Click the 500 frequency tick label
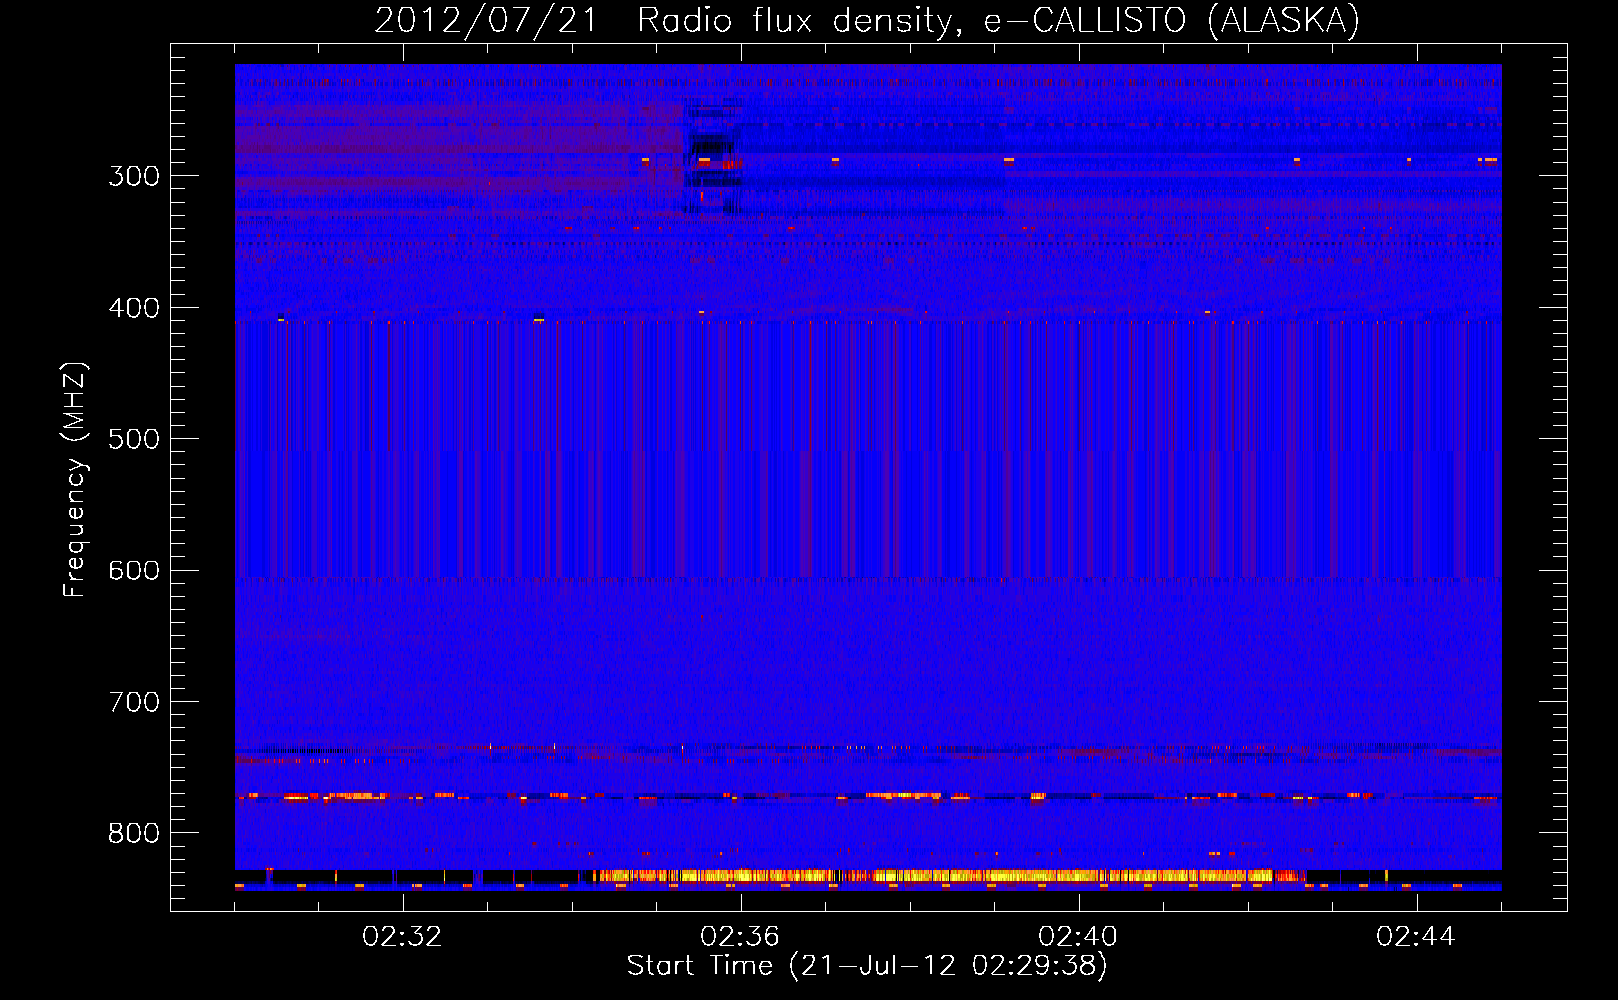Screen dimensions: 1618x1000 pyautogui.click(x=134, y=439)
